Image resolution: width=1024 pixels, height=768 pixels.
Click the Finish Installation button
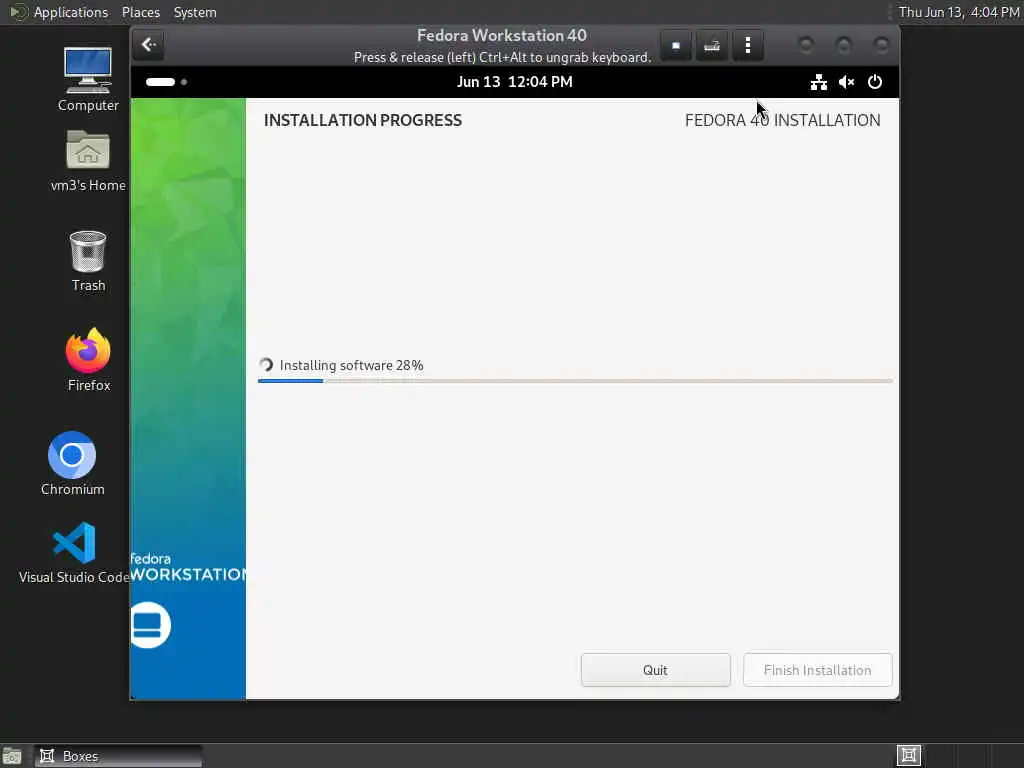(817, 670)
